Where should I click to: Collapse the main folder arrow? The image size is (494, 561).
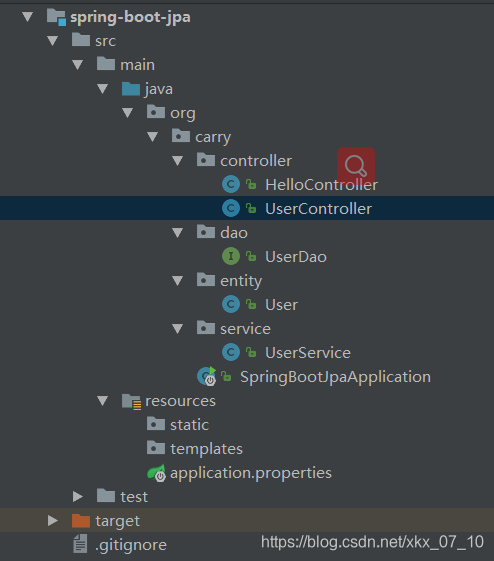[x=78, y=65]
